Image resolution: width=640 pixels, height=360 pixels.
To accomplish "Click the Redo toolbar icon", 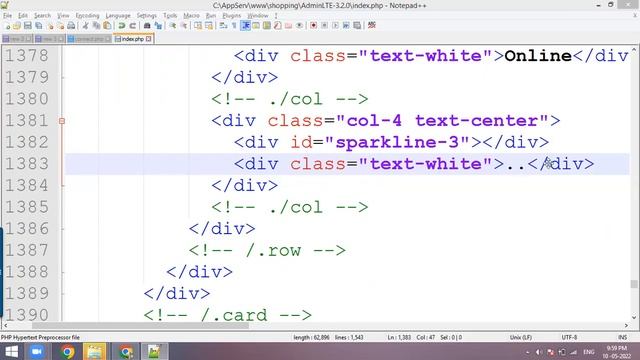I will click(x=133, y=26).
